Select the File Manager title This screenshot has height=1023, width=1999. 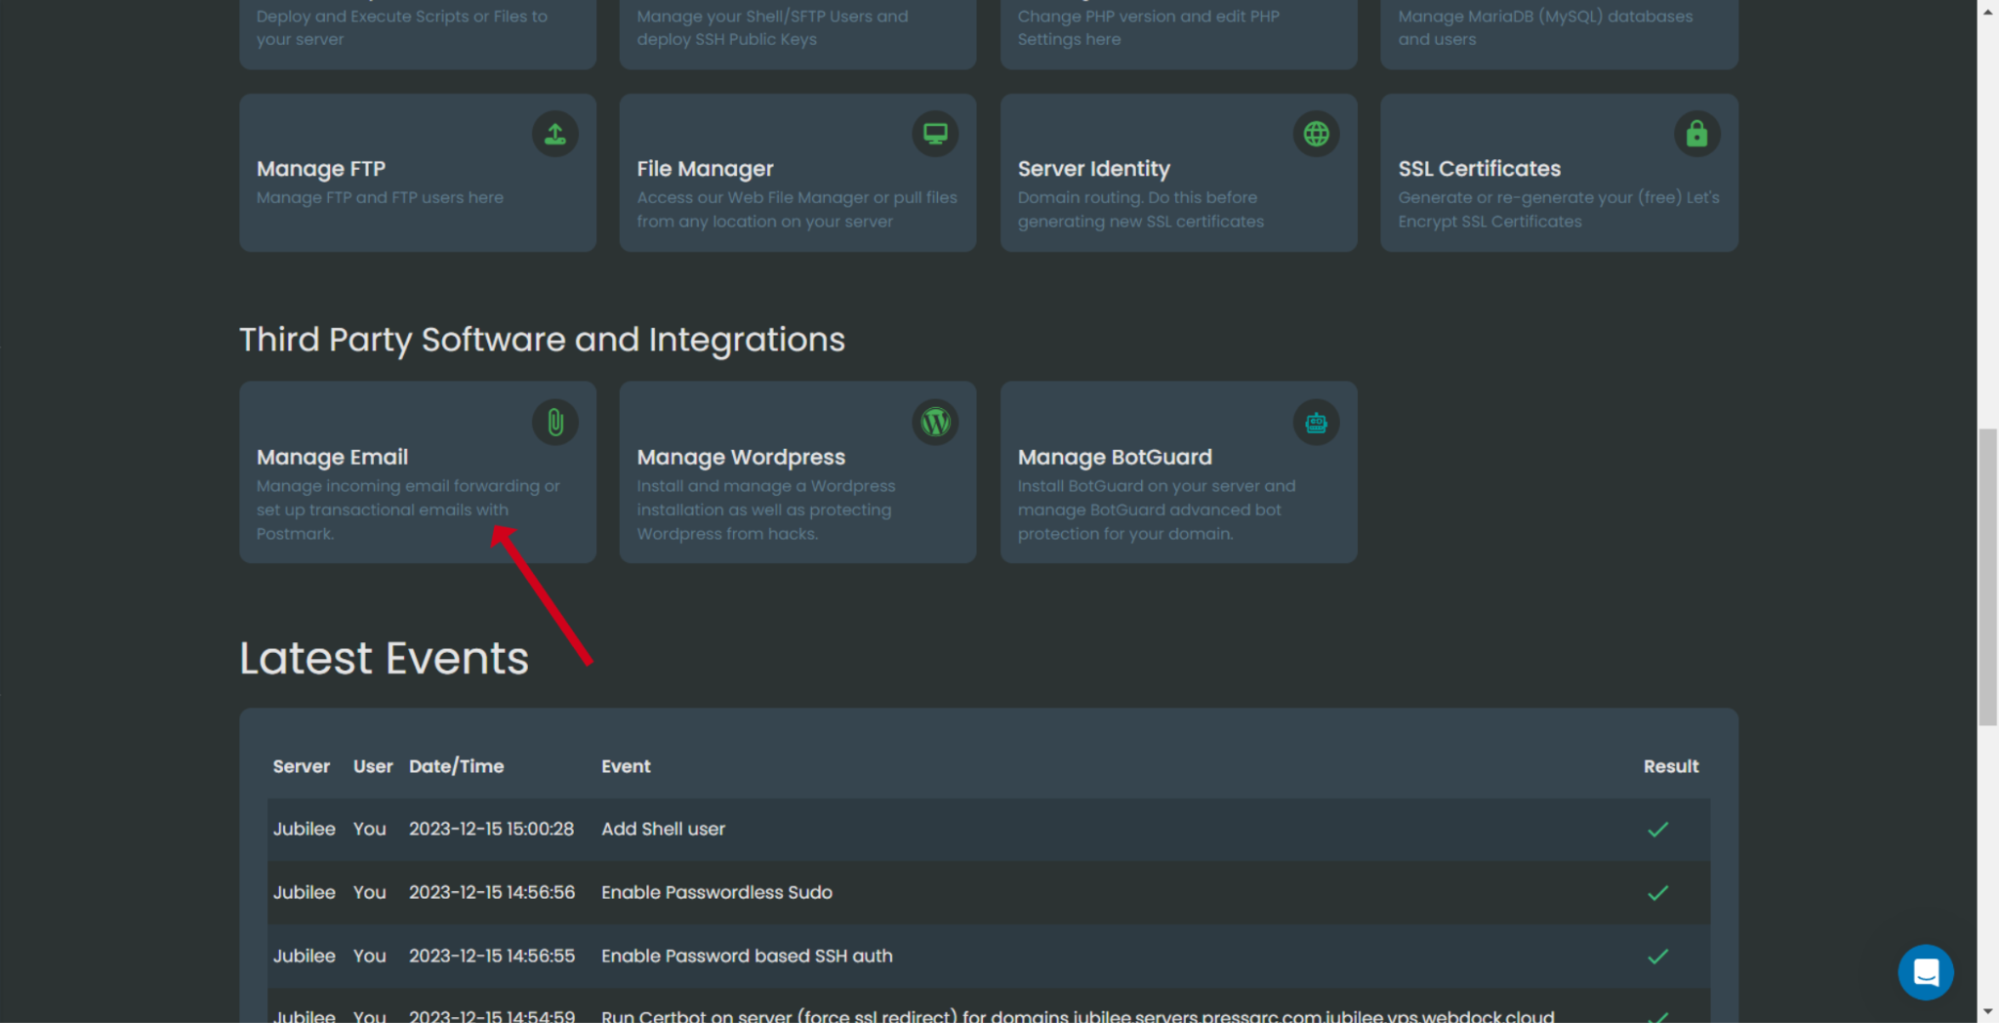tap(704, 169)
